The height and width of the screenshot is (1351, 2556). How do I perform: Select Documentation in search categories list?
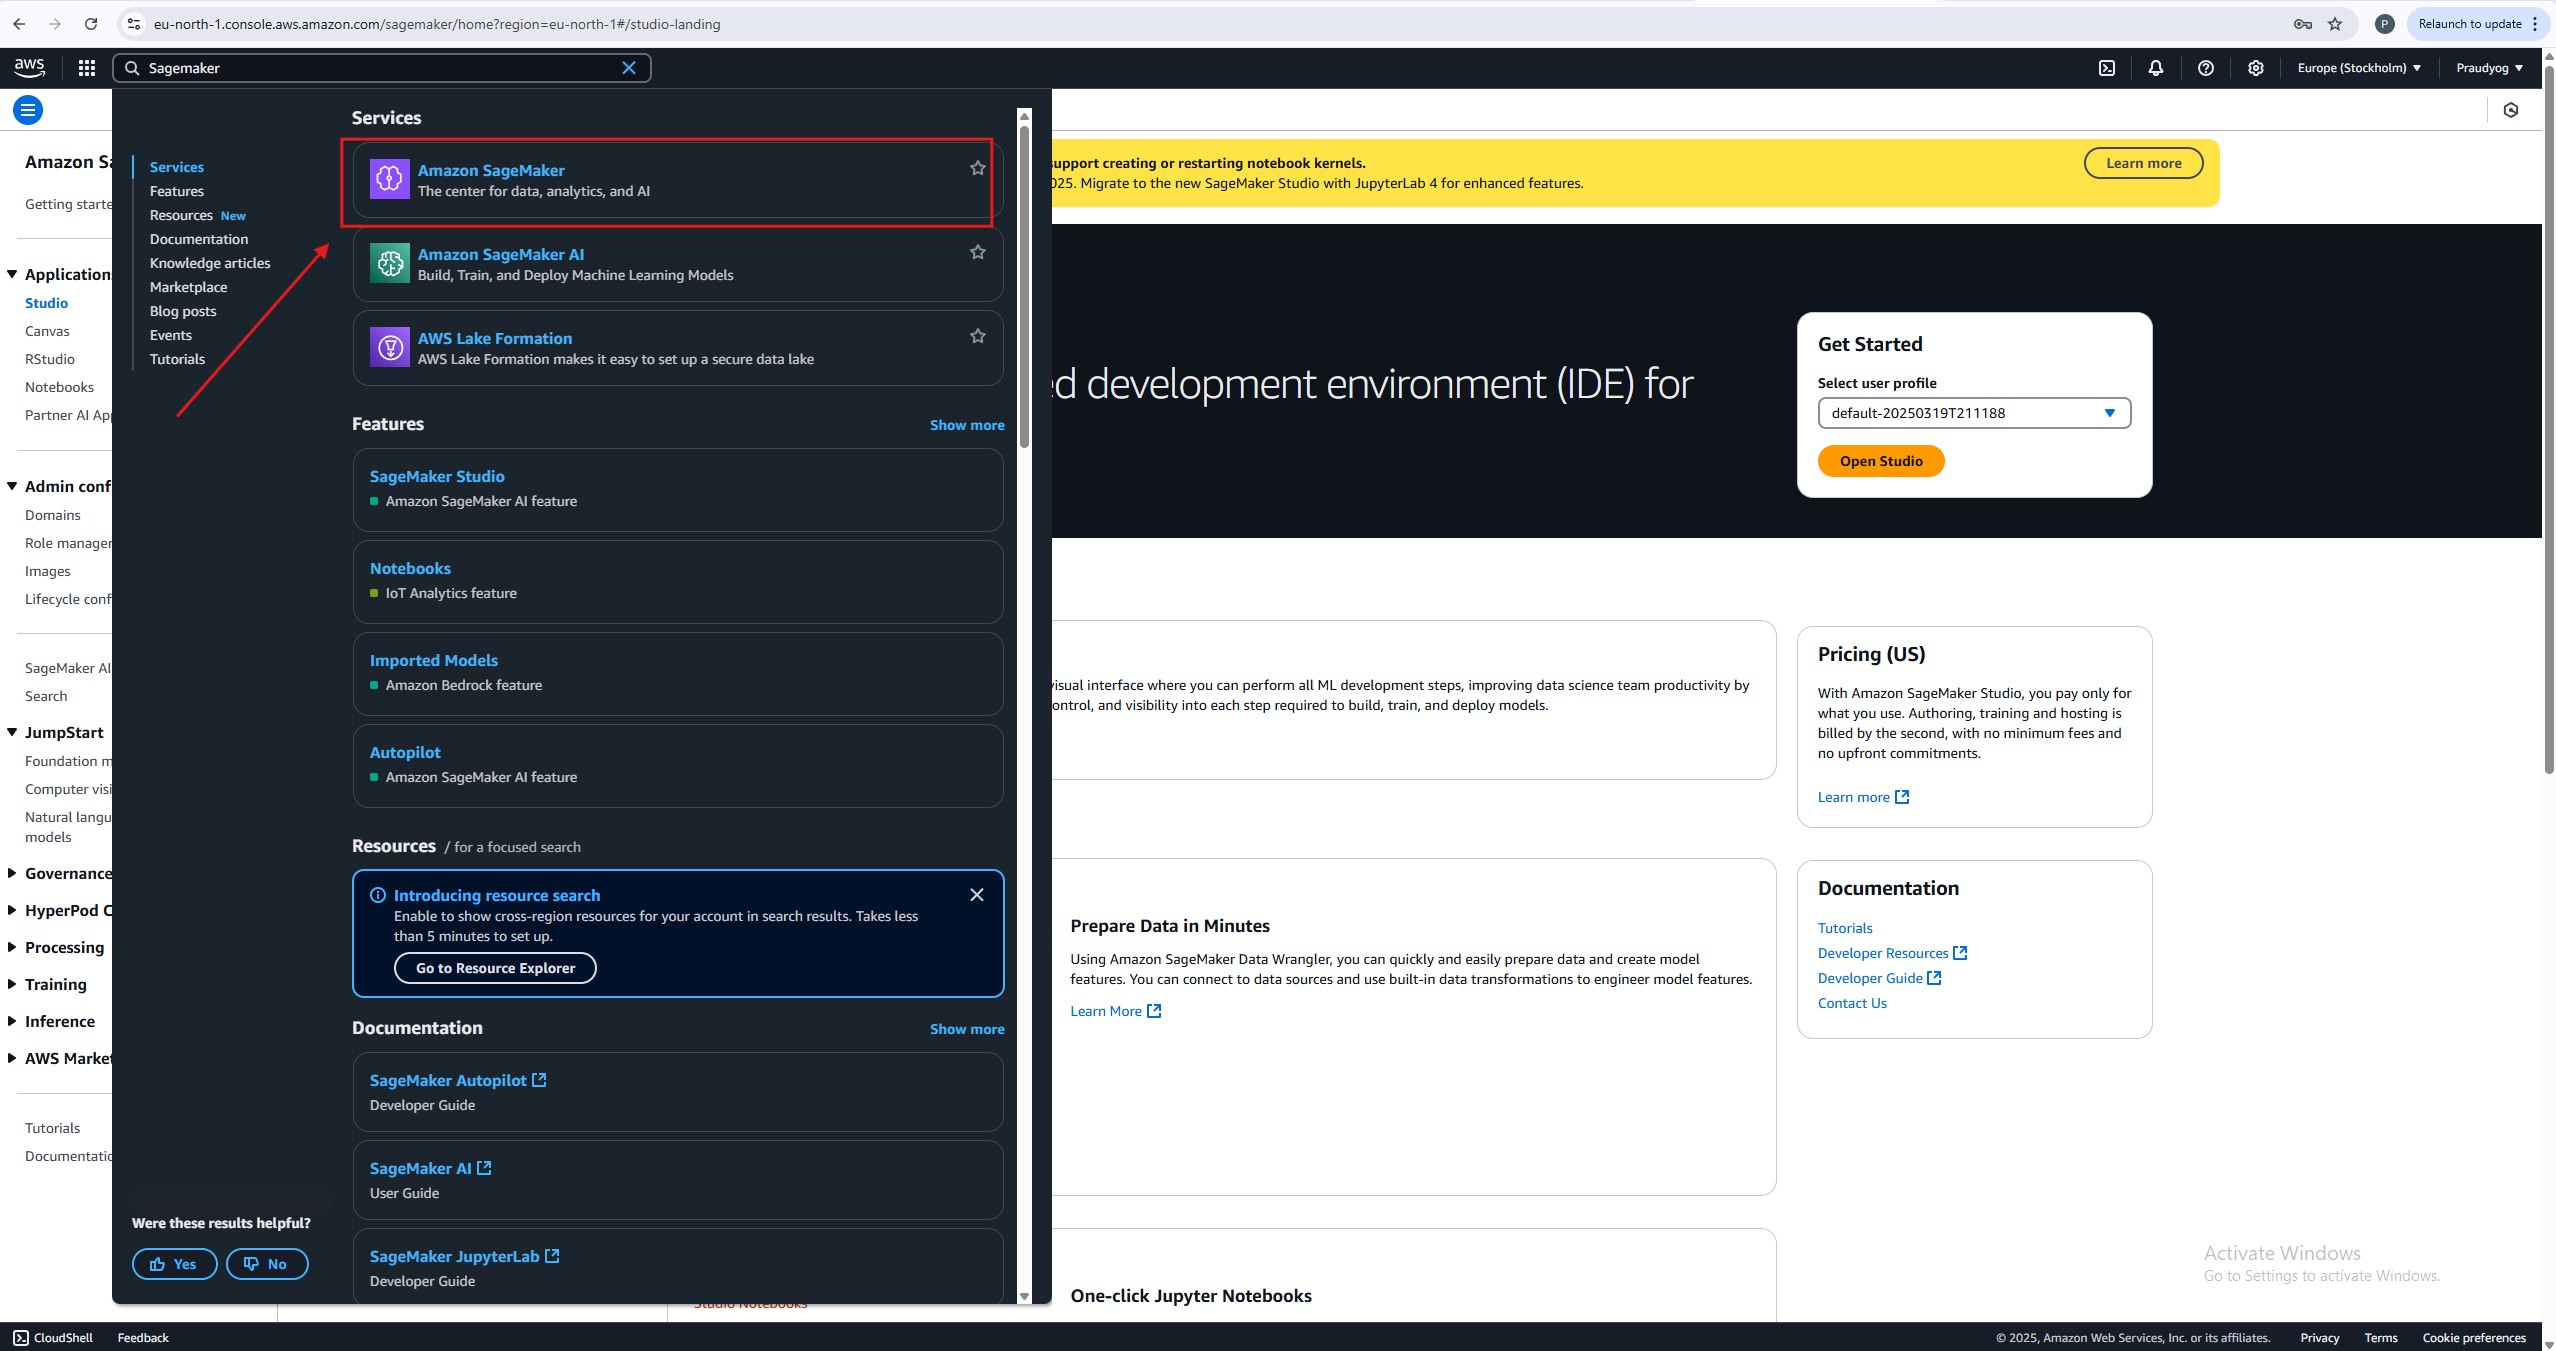(x=199, y=239)
